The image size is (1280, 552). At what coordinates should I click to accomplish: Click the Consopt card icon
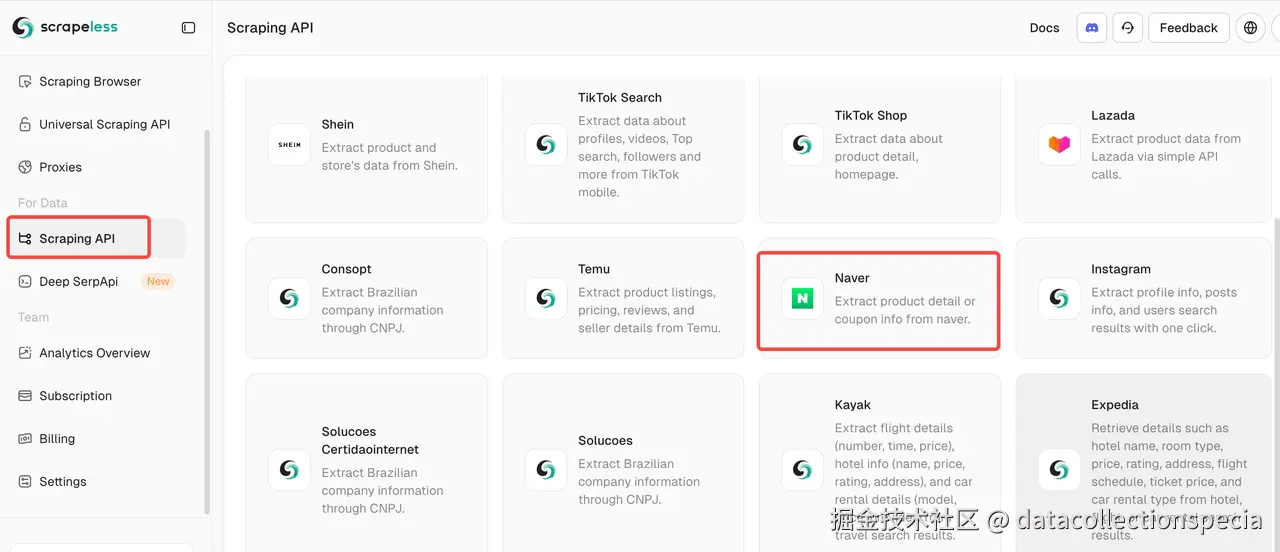pyautogui.click(x=289, y=298)
